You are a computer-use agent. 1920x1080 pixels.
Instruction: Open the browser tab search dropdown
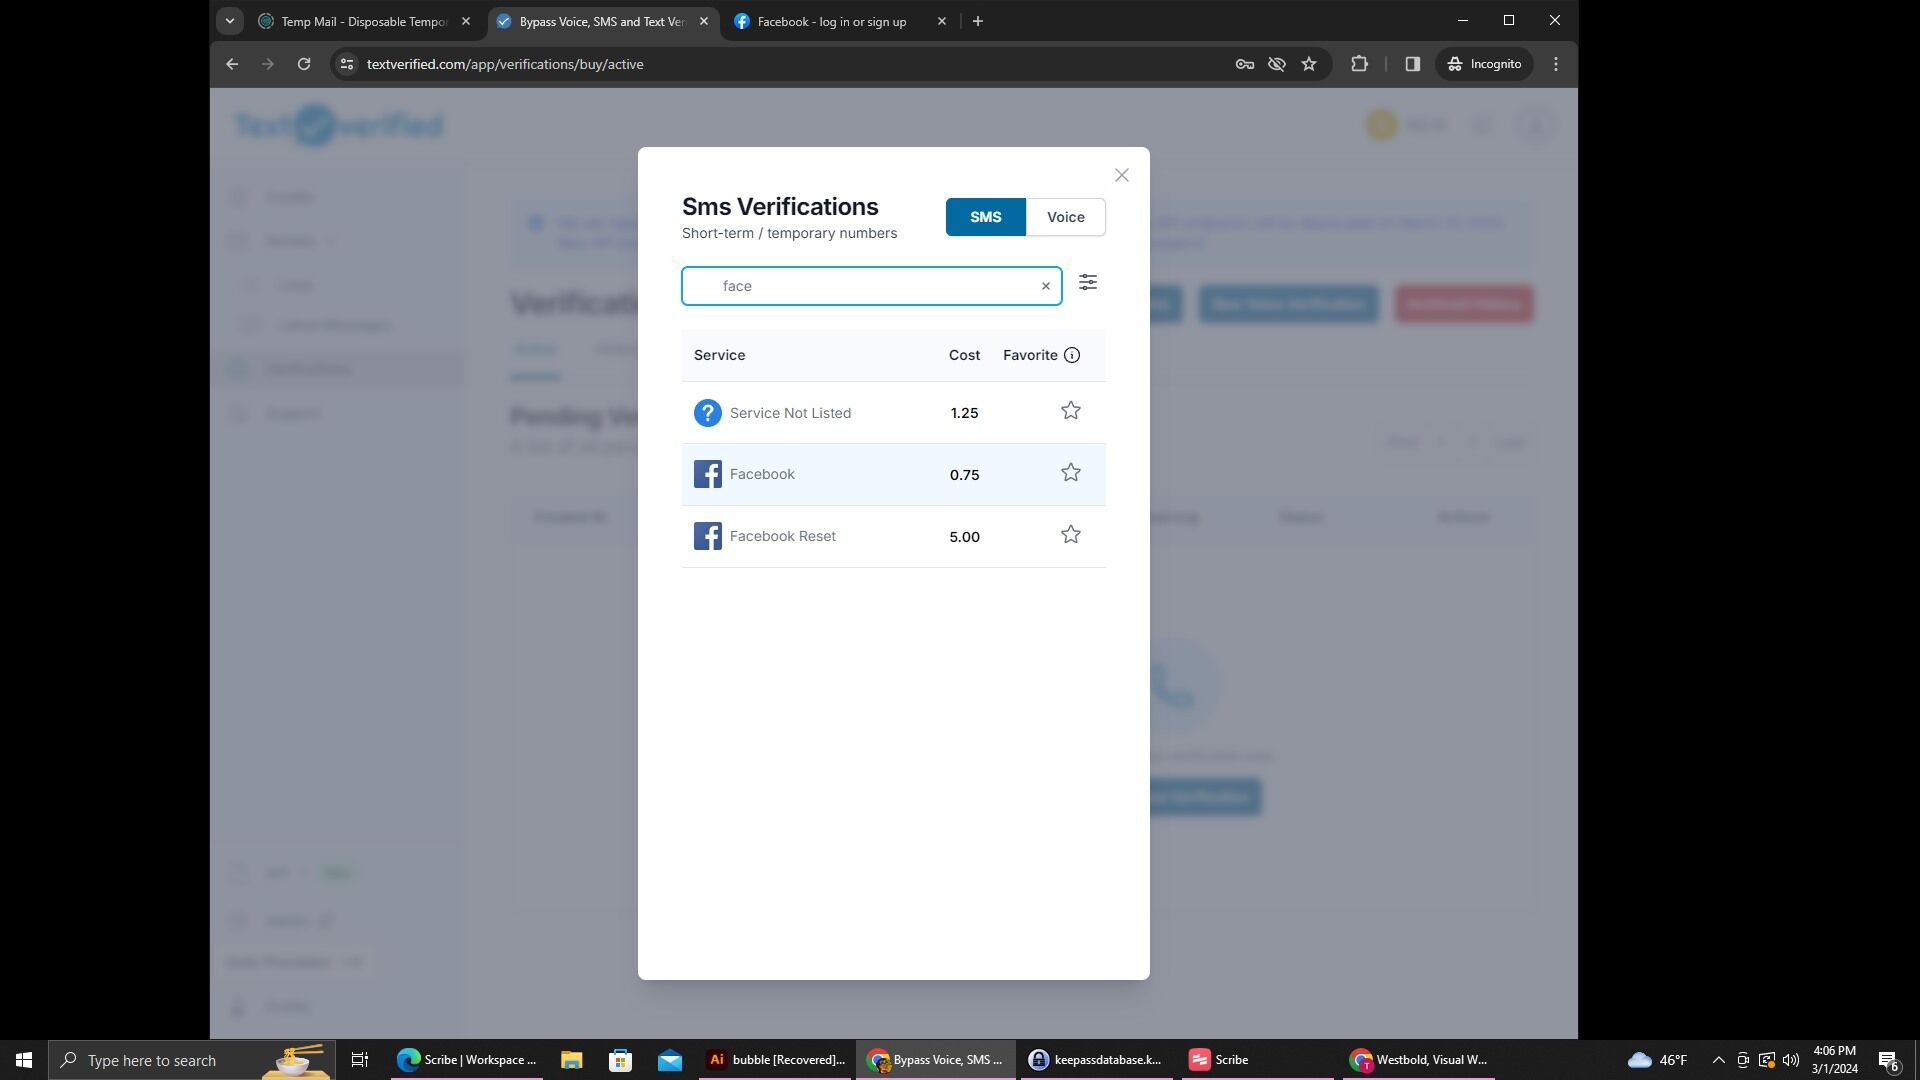tap(229, 20)
